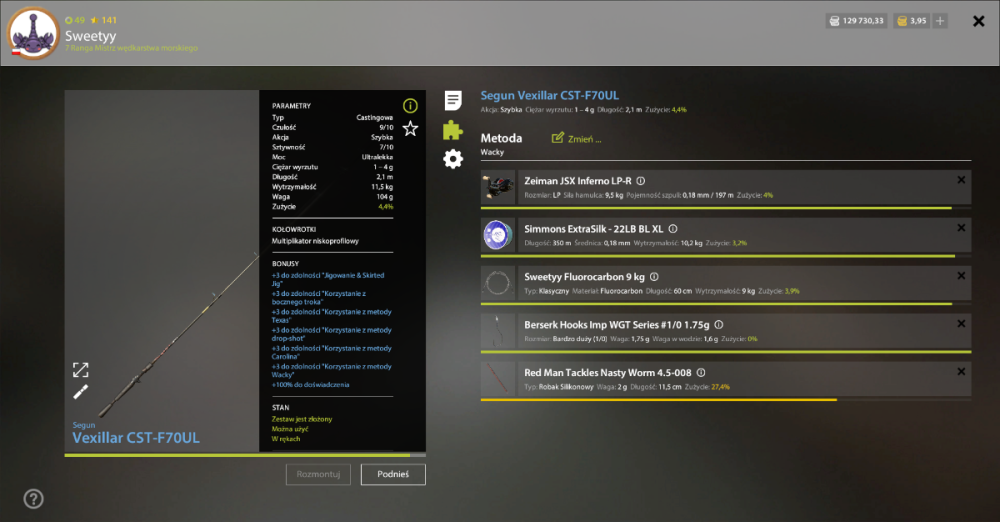Open the gear settings tab
This screenshot has height=522, width=1000.
(453, 159)
